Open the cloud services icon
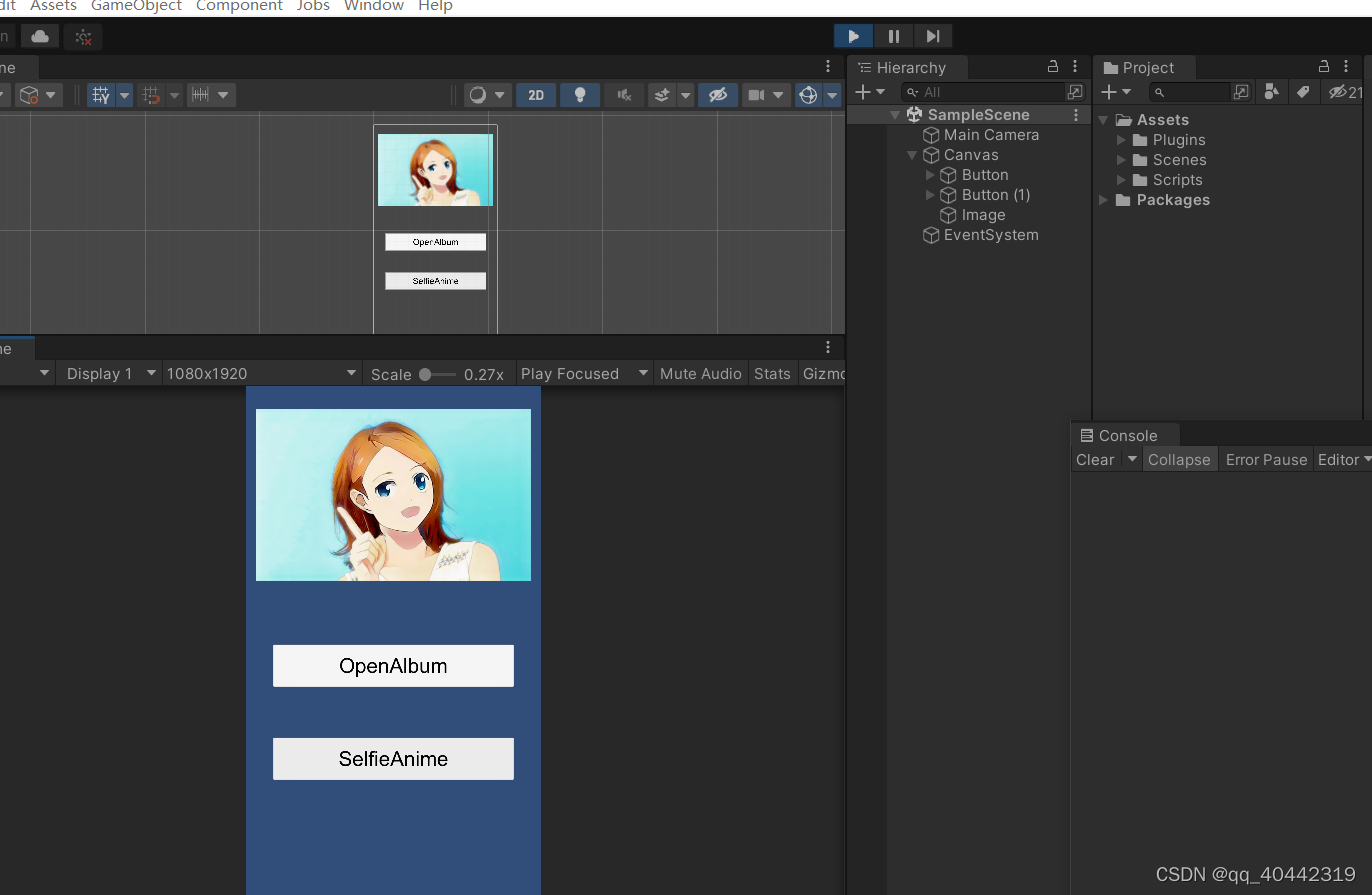1372x895 pixels. coord(40,37)
